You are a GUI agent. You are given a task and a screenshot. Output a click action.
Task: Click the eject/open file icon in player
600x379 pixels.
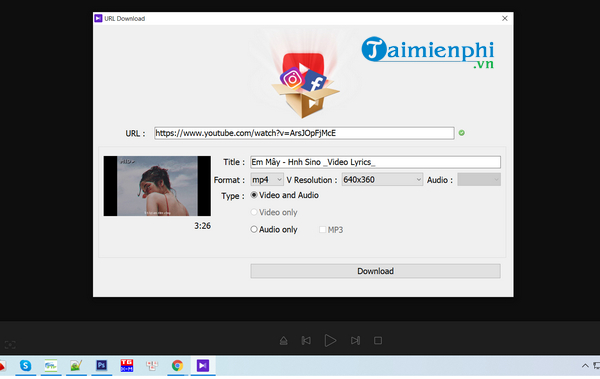click(x=284, y=340)
